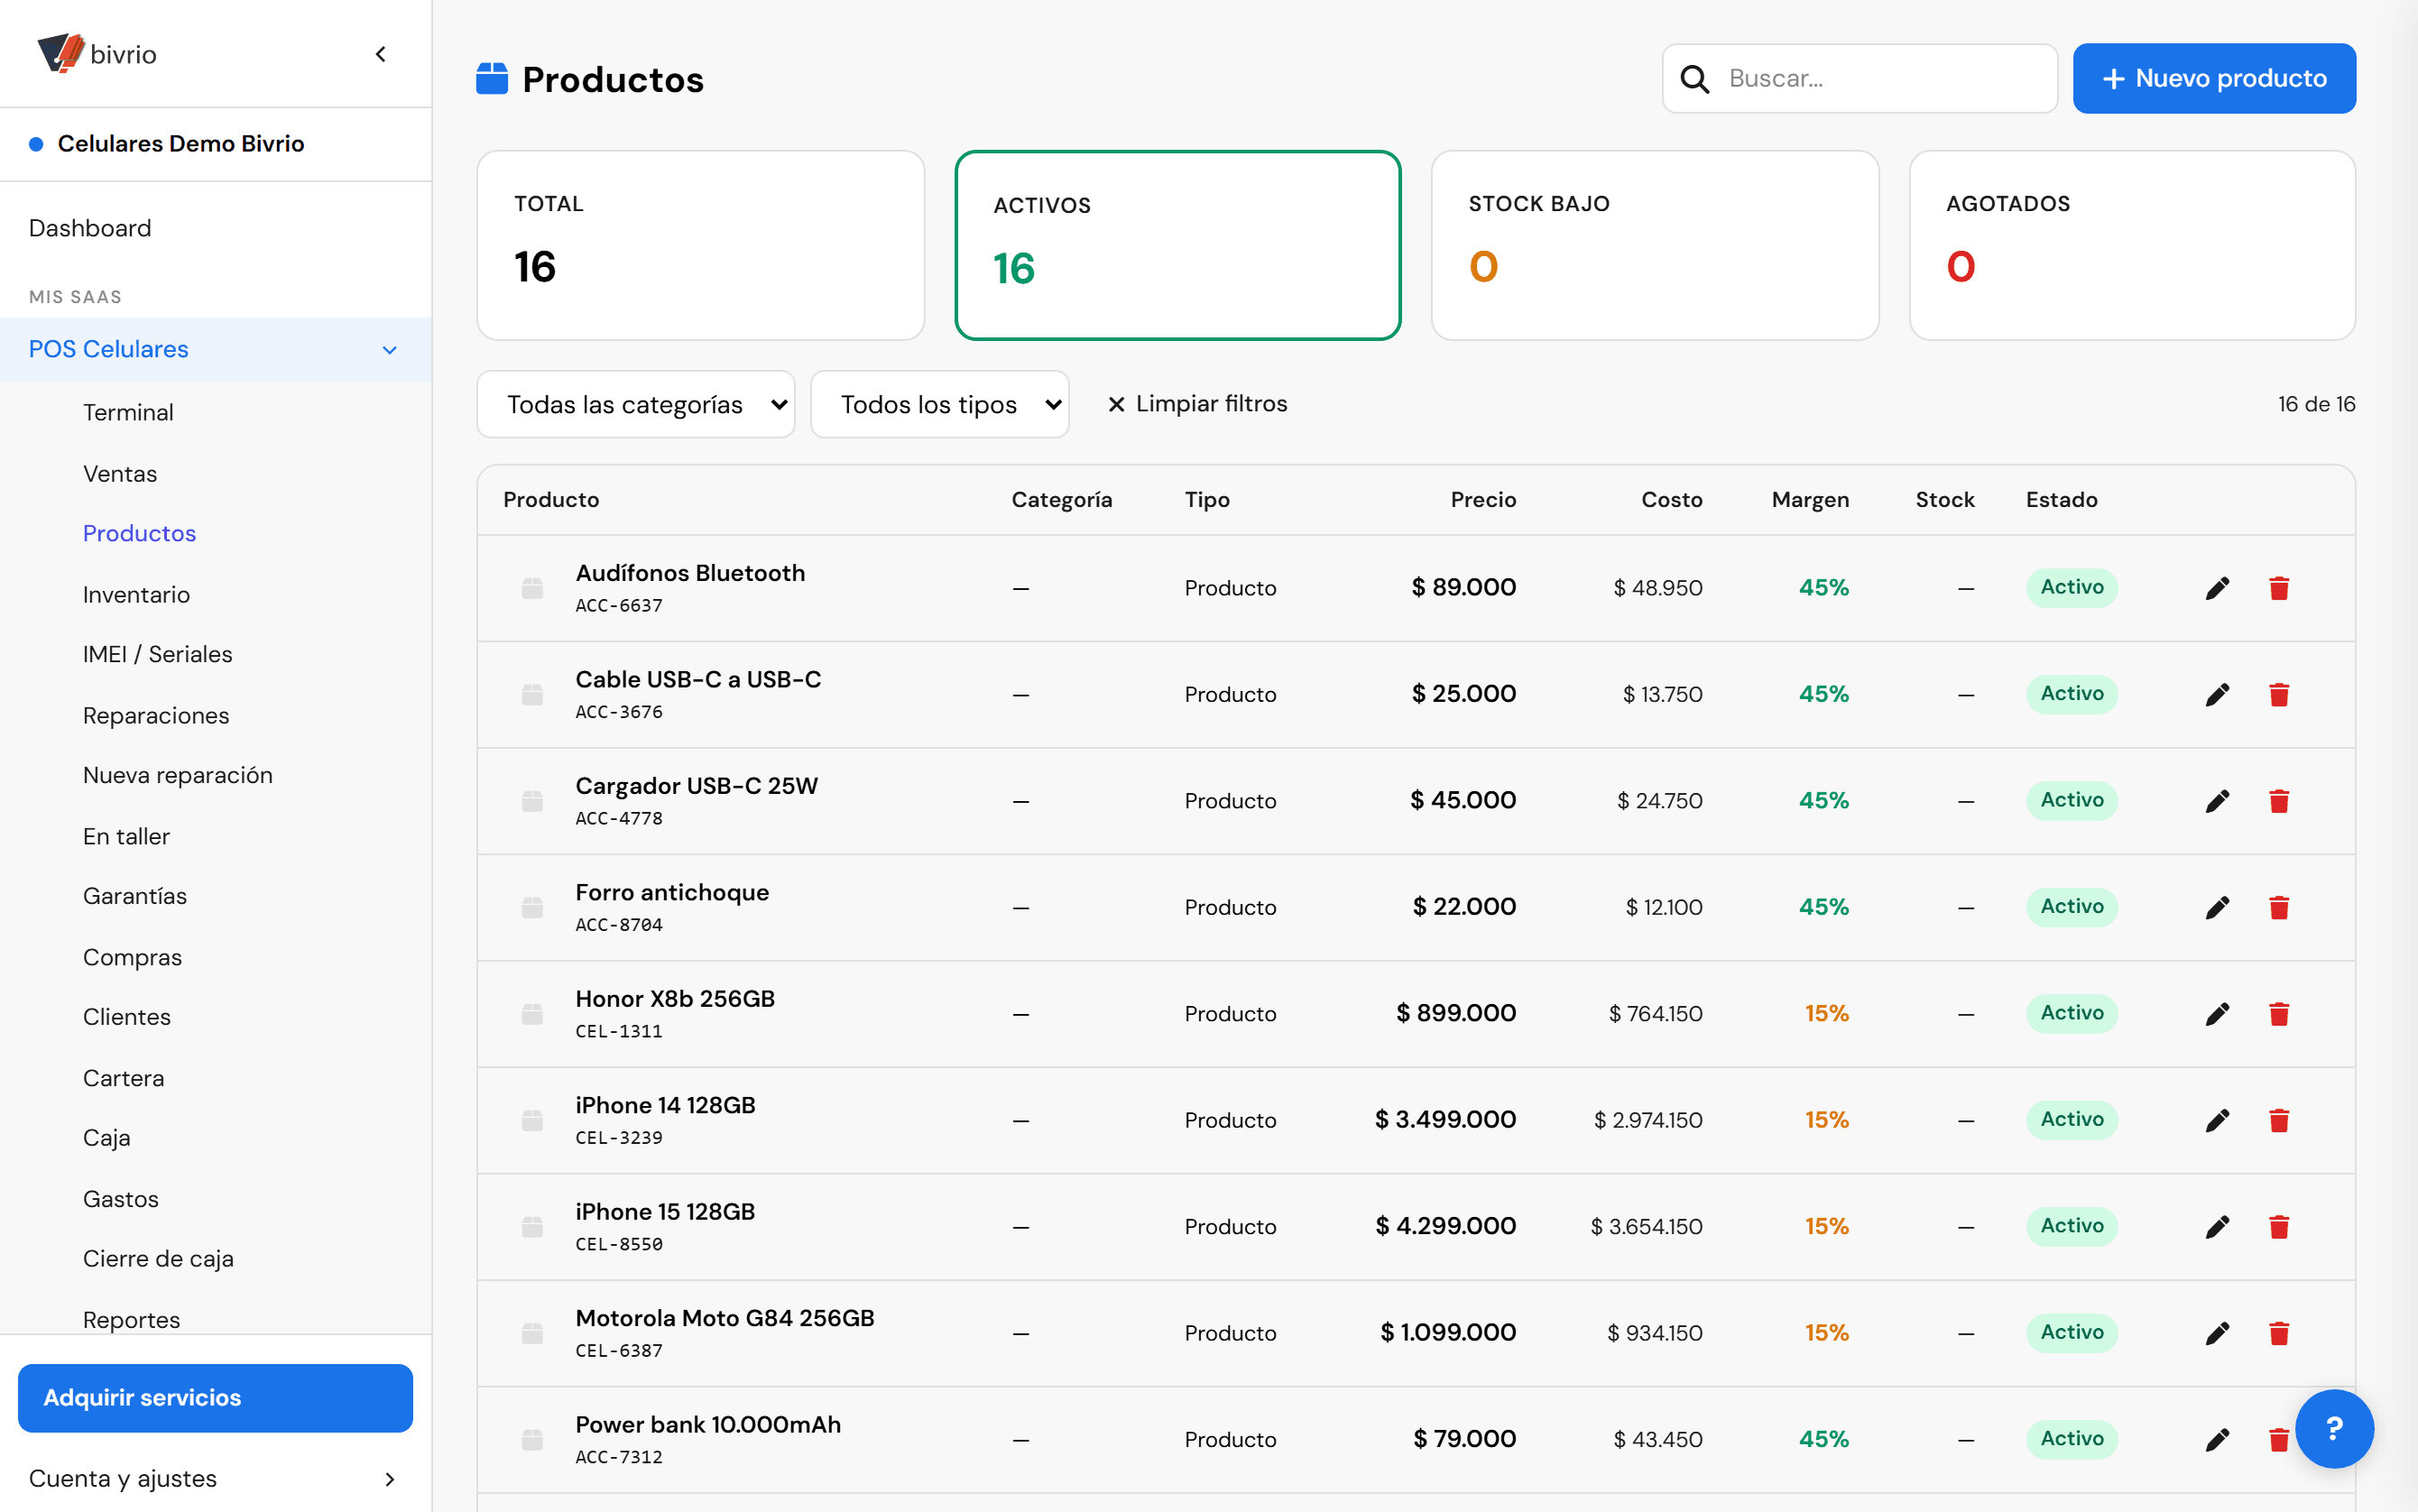Edit the Cargador USB-C 25W product

click(x=2217, y=801)
